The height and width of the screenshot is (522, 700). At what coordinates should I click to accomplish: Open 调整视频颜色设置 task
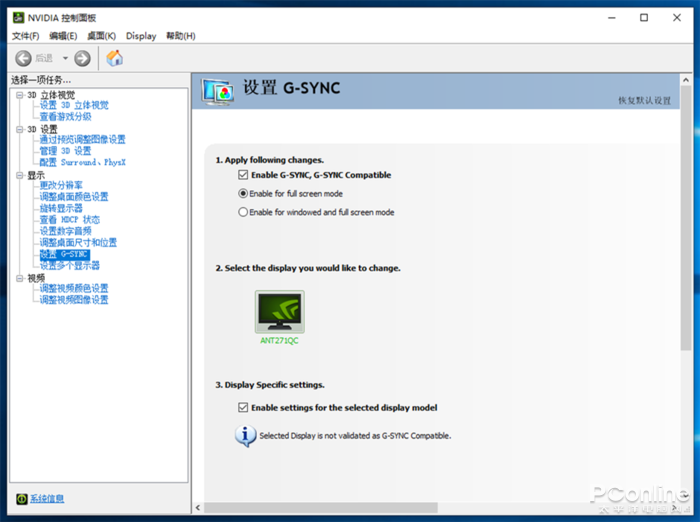click(x=74, y=288)
